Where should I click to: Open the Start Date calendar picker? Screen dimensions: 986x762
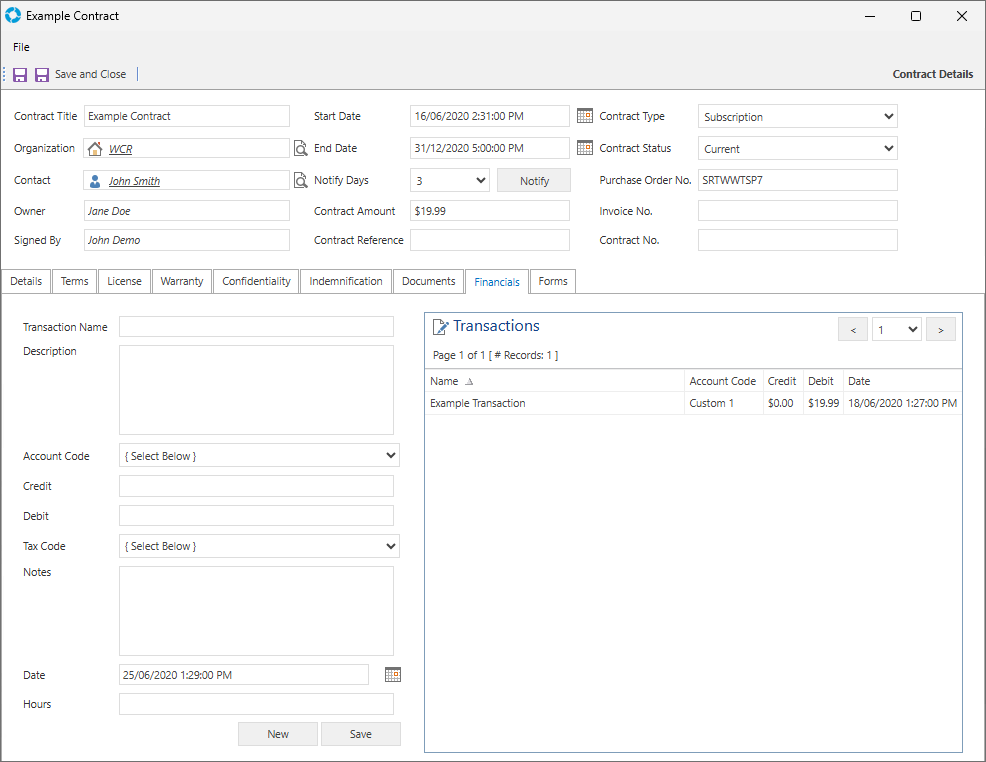tap(585, 116)
